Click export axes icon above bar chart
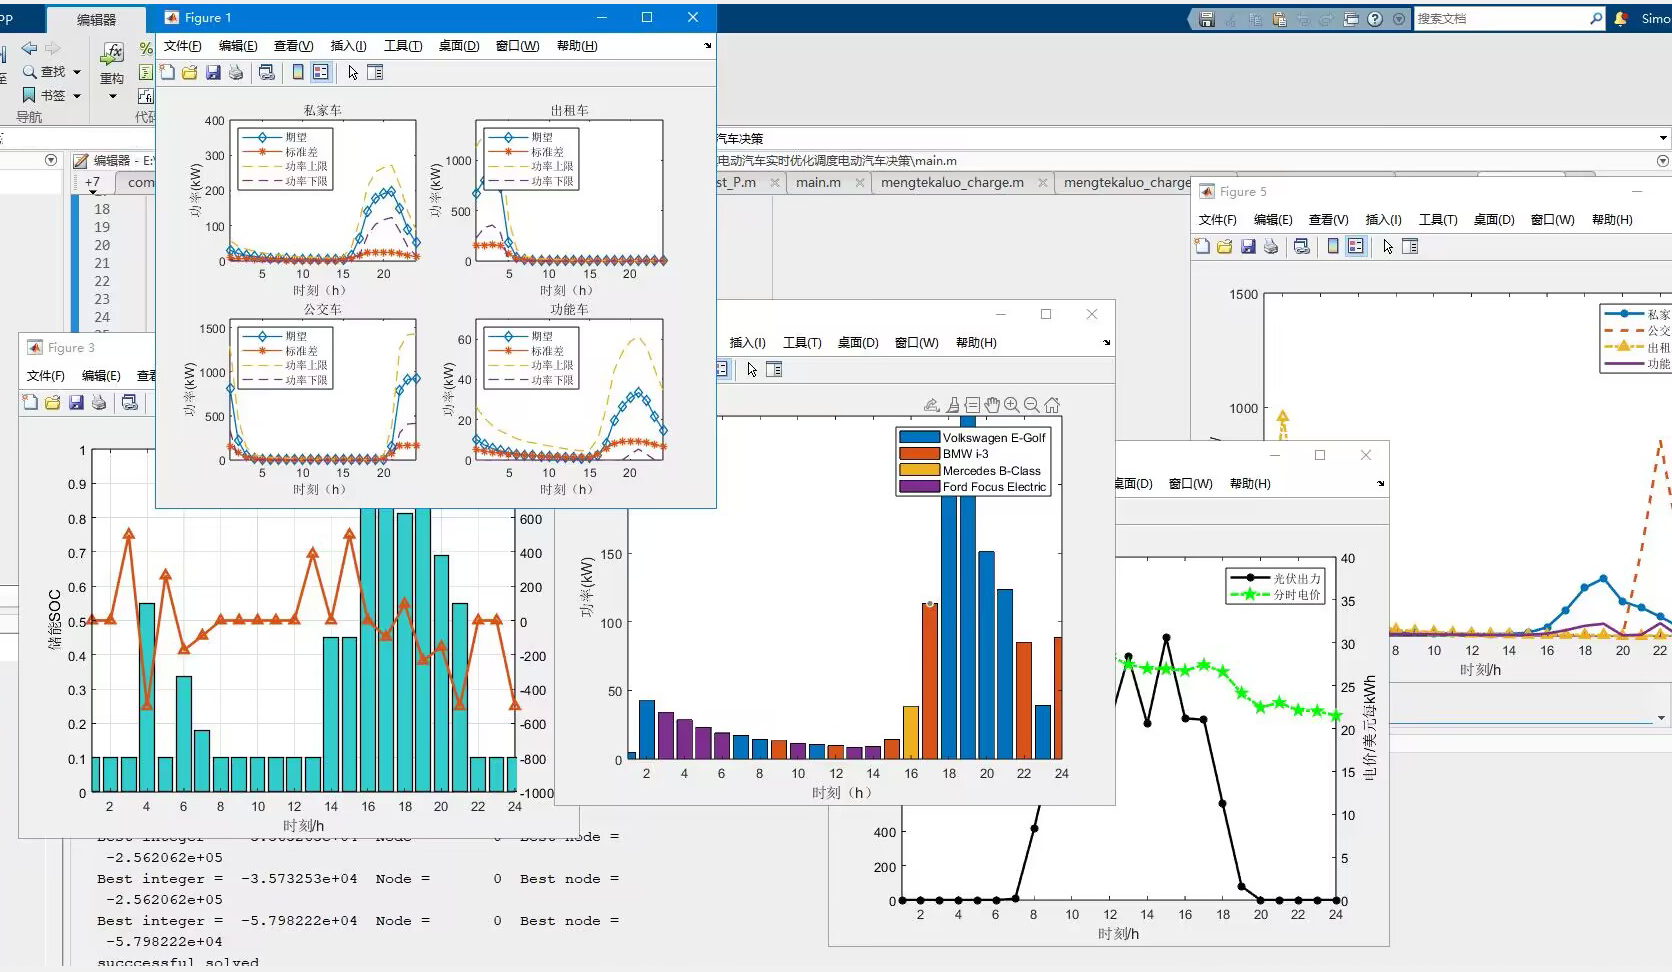The width and height of the screenshot is (1672, 972). click(x=931, y=405)
